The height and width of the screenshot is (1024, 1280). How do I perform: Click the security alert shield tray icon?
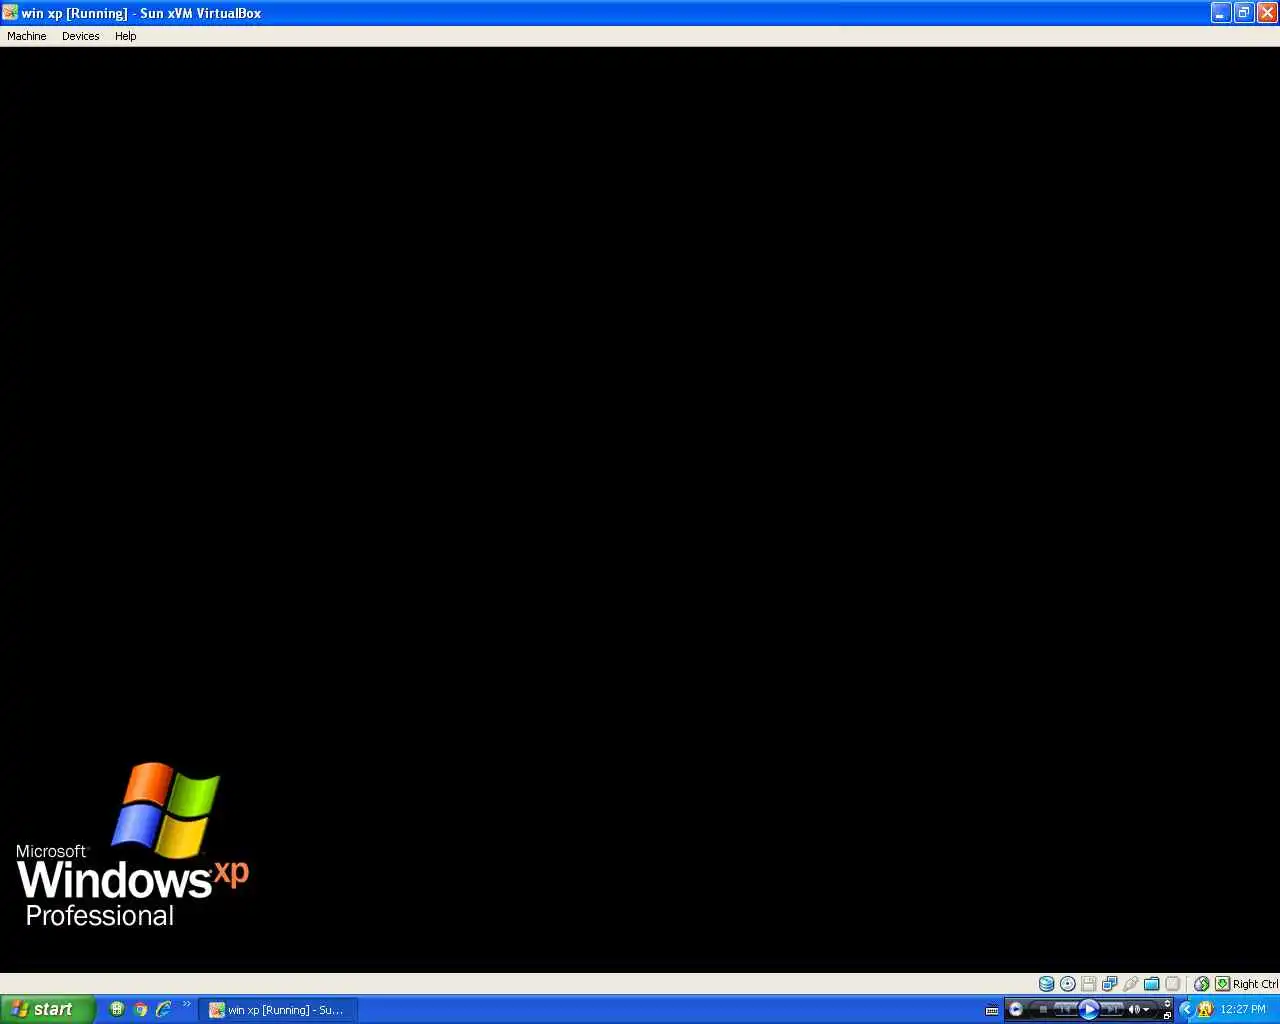[1205, 1009]
